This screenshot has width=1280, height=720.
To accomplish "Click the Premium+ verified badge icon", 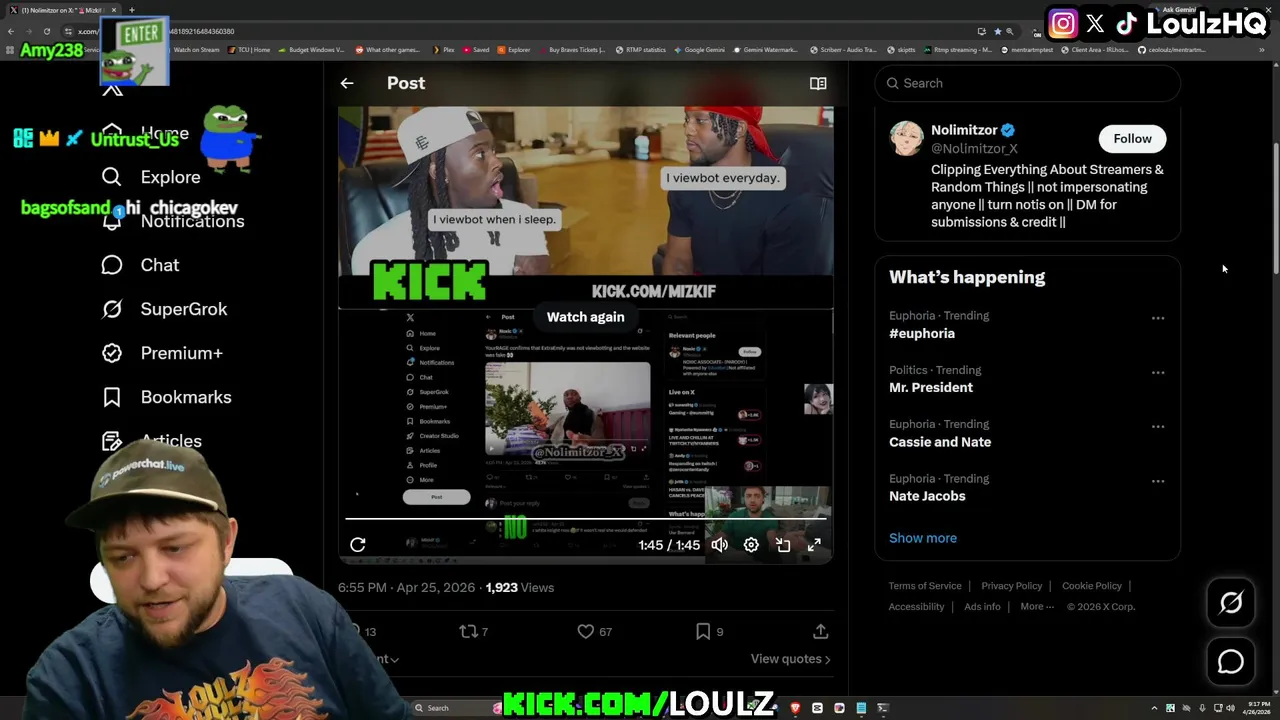I will click(112, 353).
